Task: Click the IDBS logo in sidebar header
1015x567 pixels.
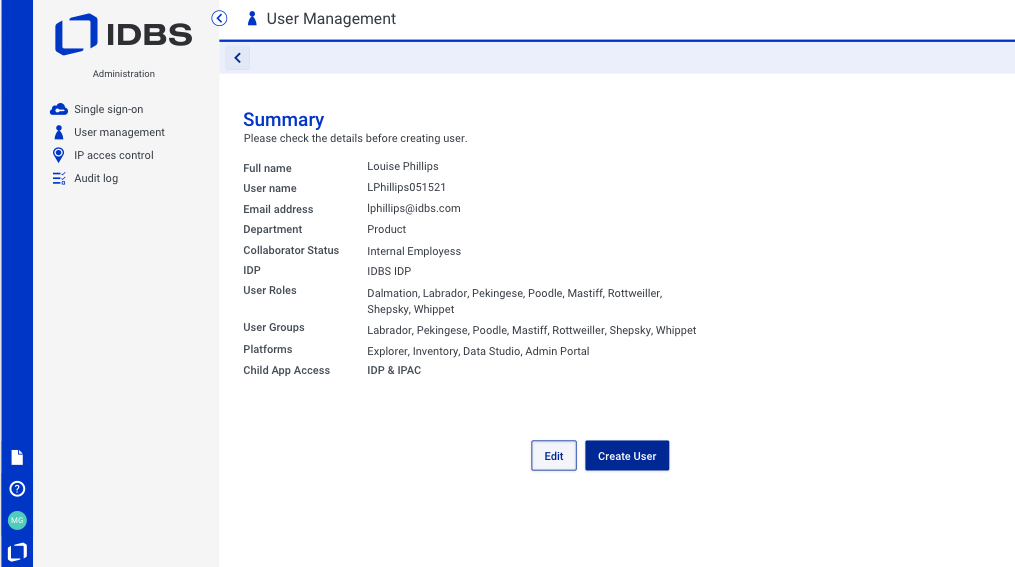Action: [x=124, y=35]
